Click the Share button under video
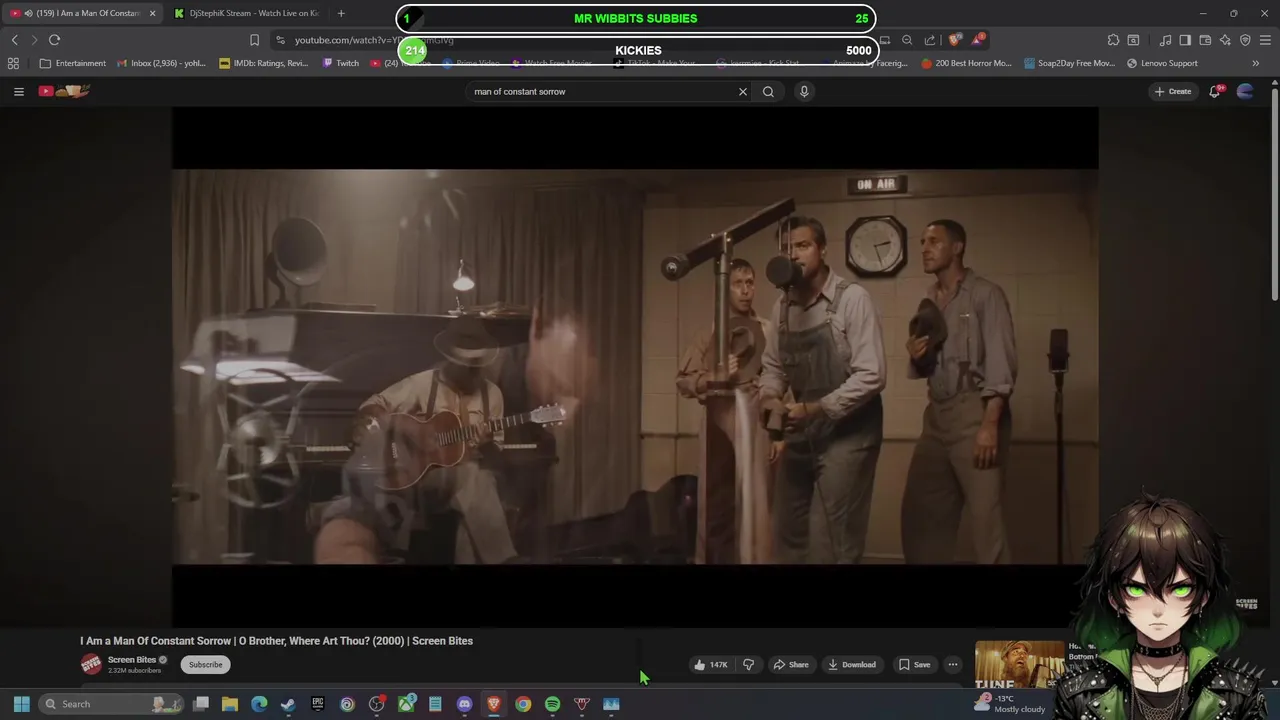This screenshot has height=720, width=1280. [x=790, y=664]
